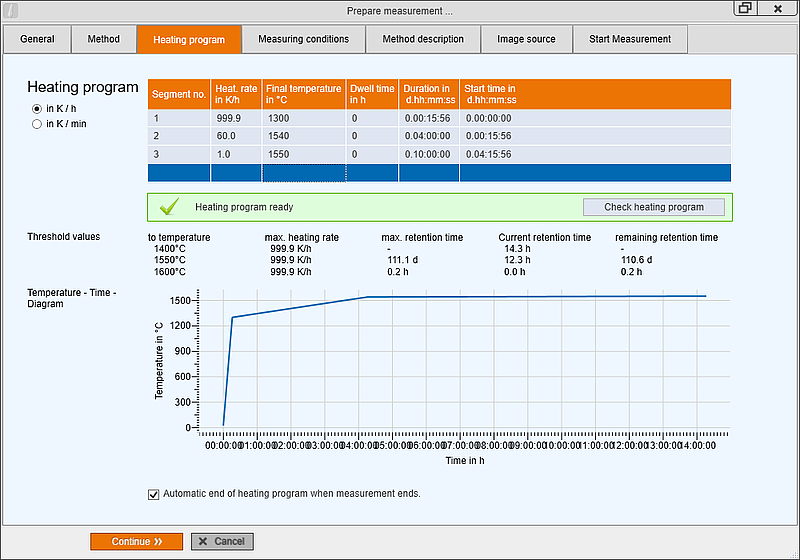Switch to the Start Measurement tab
Viewport: 800px width, 560px height.
tap(630, 39)
